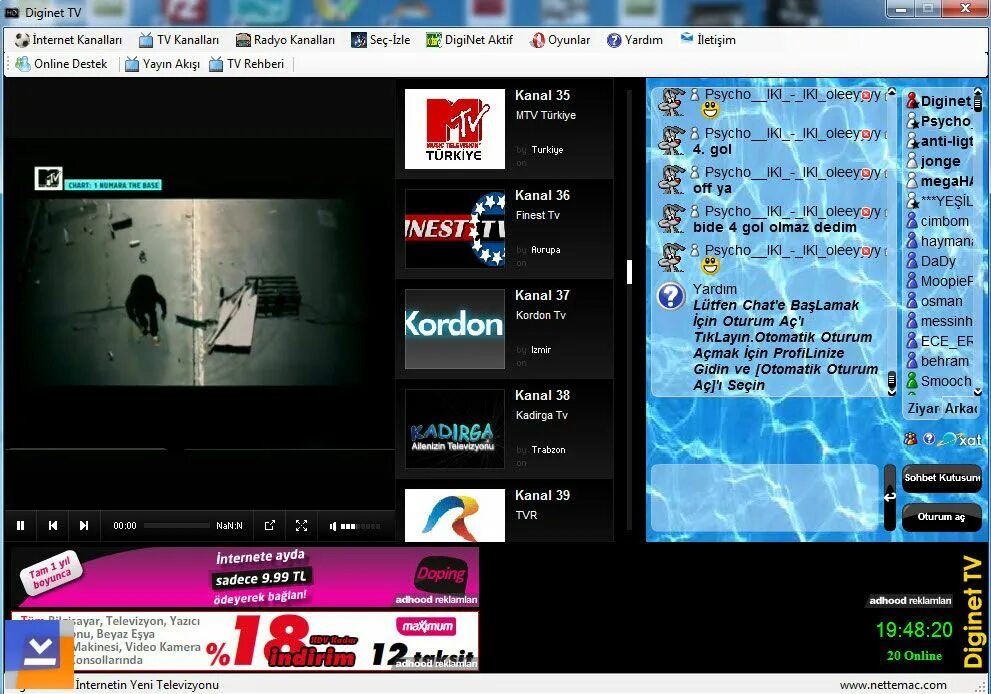This screenshot has width=991, height=694.
Task: Click the Oturum aç button
Action: (x=942, y=518)
